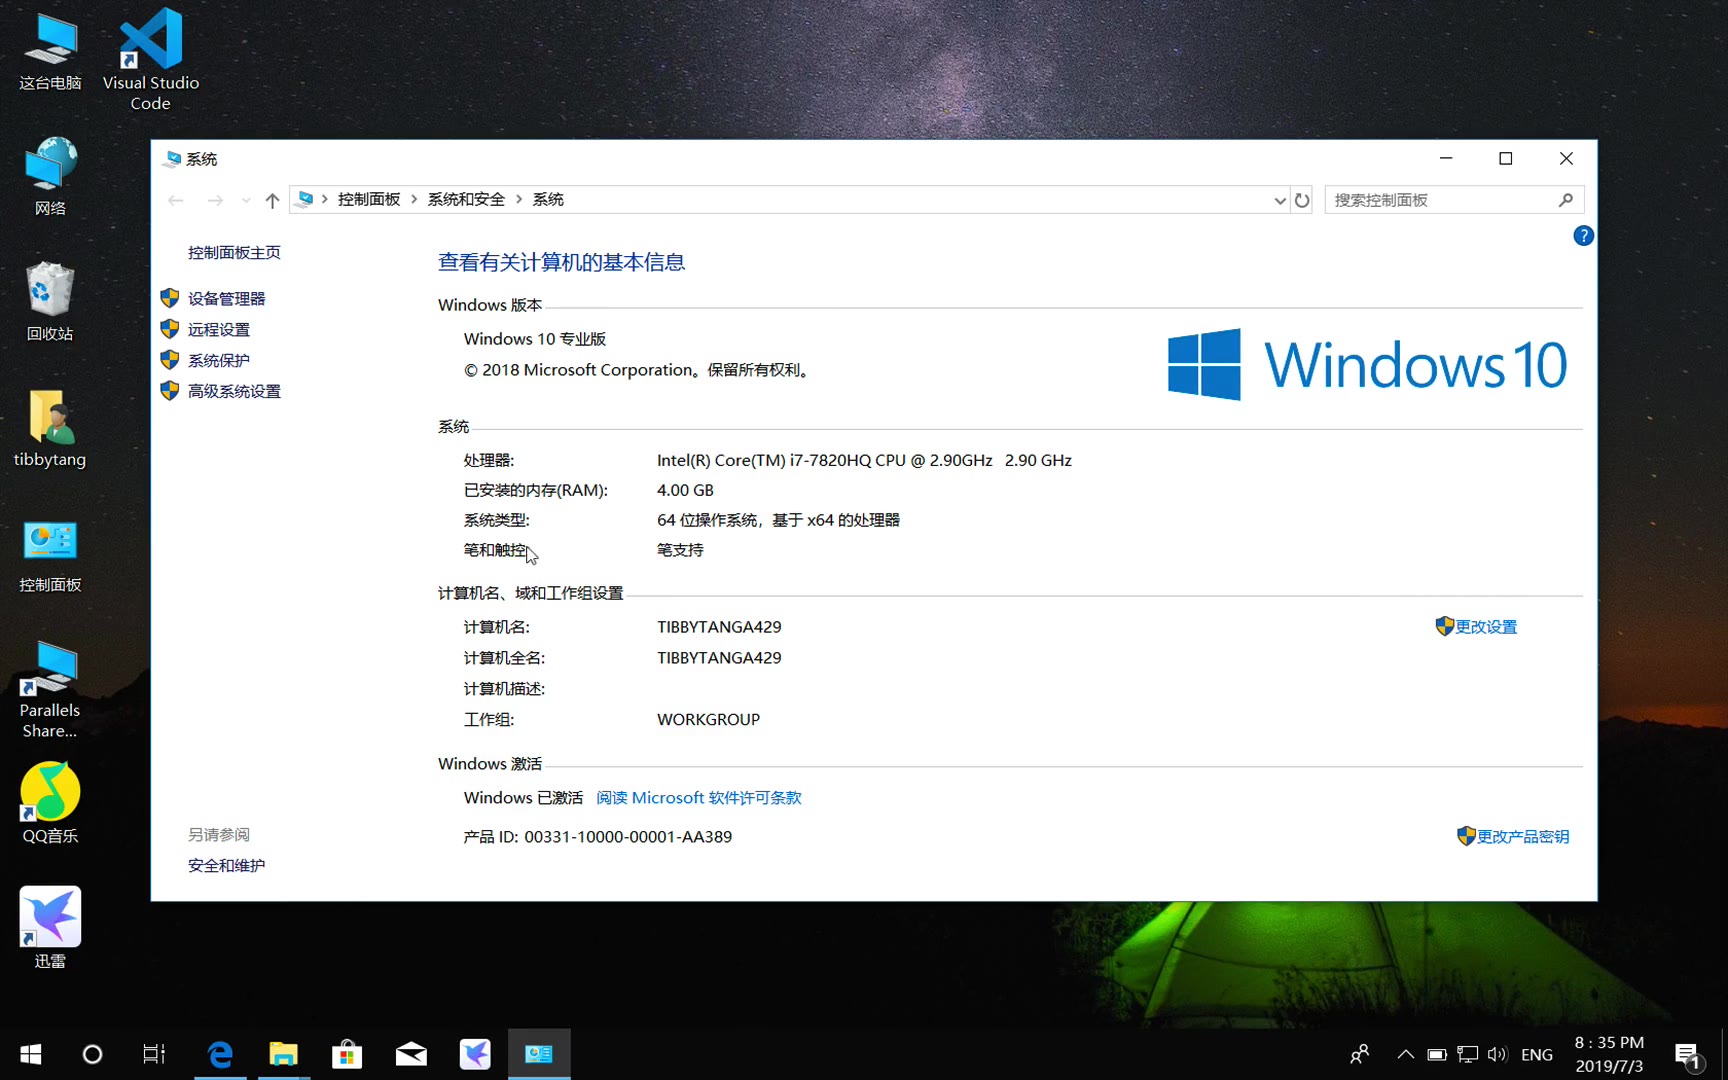Open the 控制面板 desktop icon
Image resolution: width=1728 pixels, height=1080 pixels.
point(50,555)
